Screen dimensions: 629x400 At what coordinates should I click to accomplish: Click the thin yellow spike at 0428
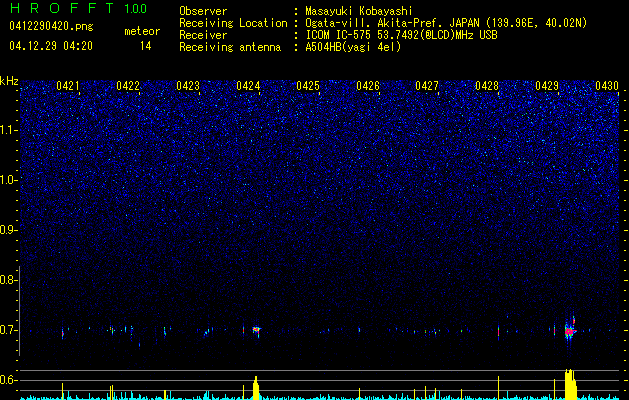tap(498, 387)
